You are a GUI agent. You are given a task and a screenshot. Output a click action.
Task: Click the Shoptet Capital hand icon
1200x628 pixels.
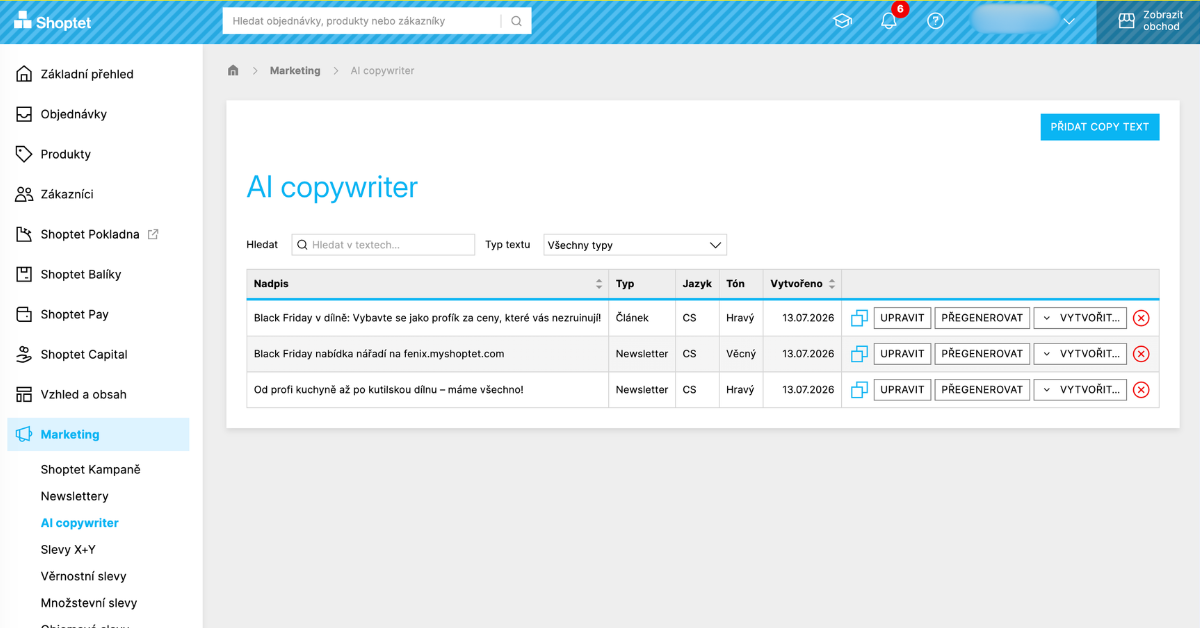coord(24,354)
